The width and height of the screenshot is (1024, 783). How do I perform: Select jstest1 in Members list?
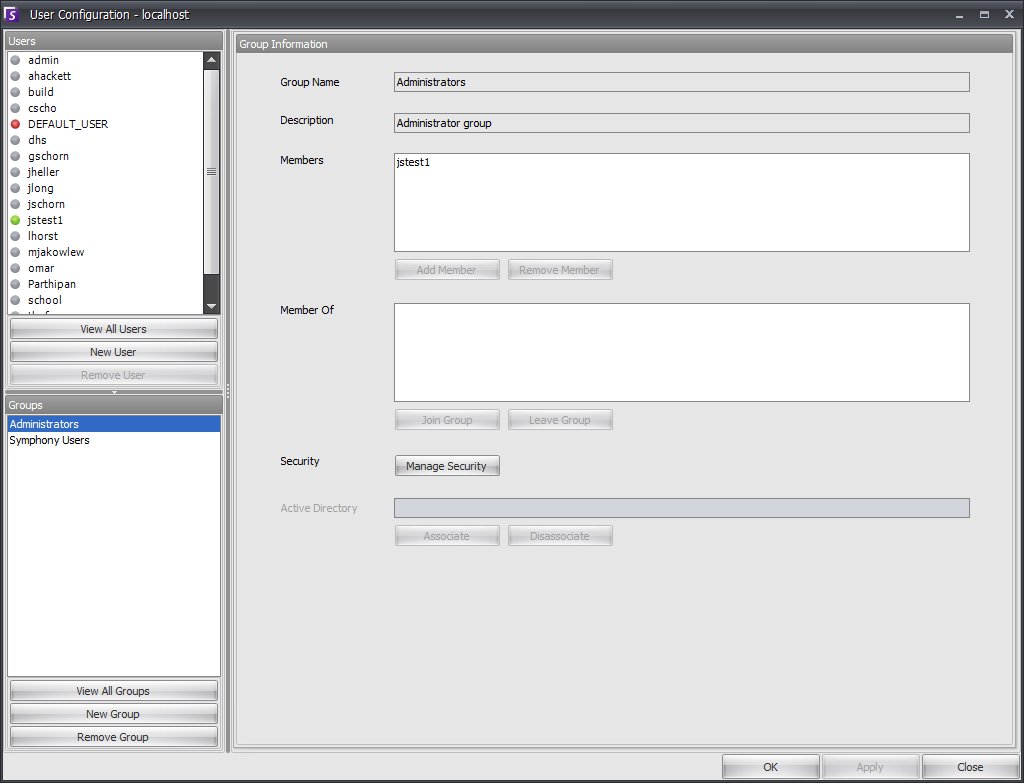point(413,163)
